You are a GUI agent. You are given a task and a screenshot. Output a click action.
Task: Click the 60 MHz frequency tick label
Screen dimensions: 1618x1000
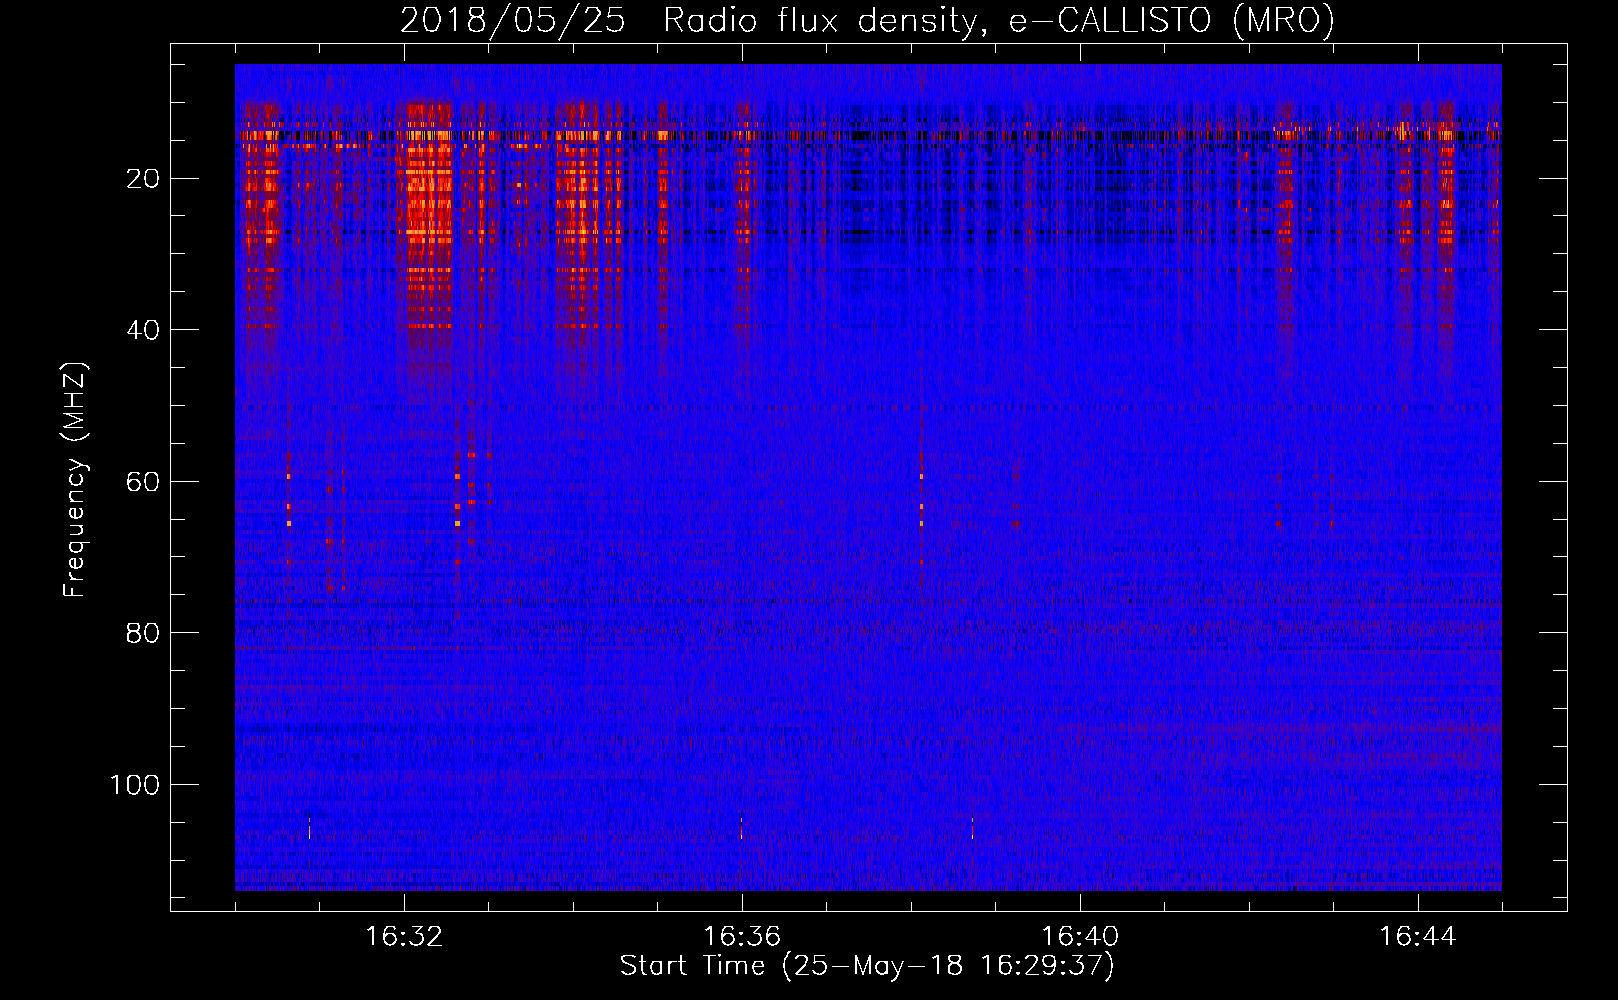click(x=144, y=482)
